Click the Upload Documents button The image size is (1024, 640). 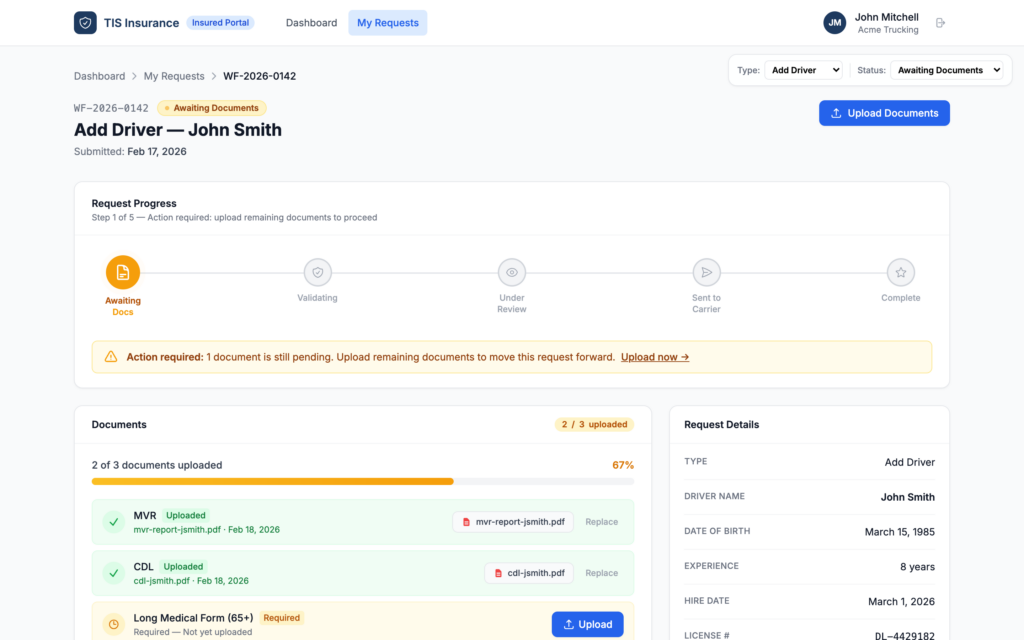coord(884,113)
